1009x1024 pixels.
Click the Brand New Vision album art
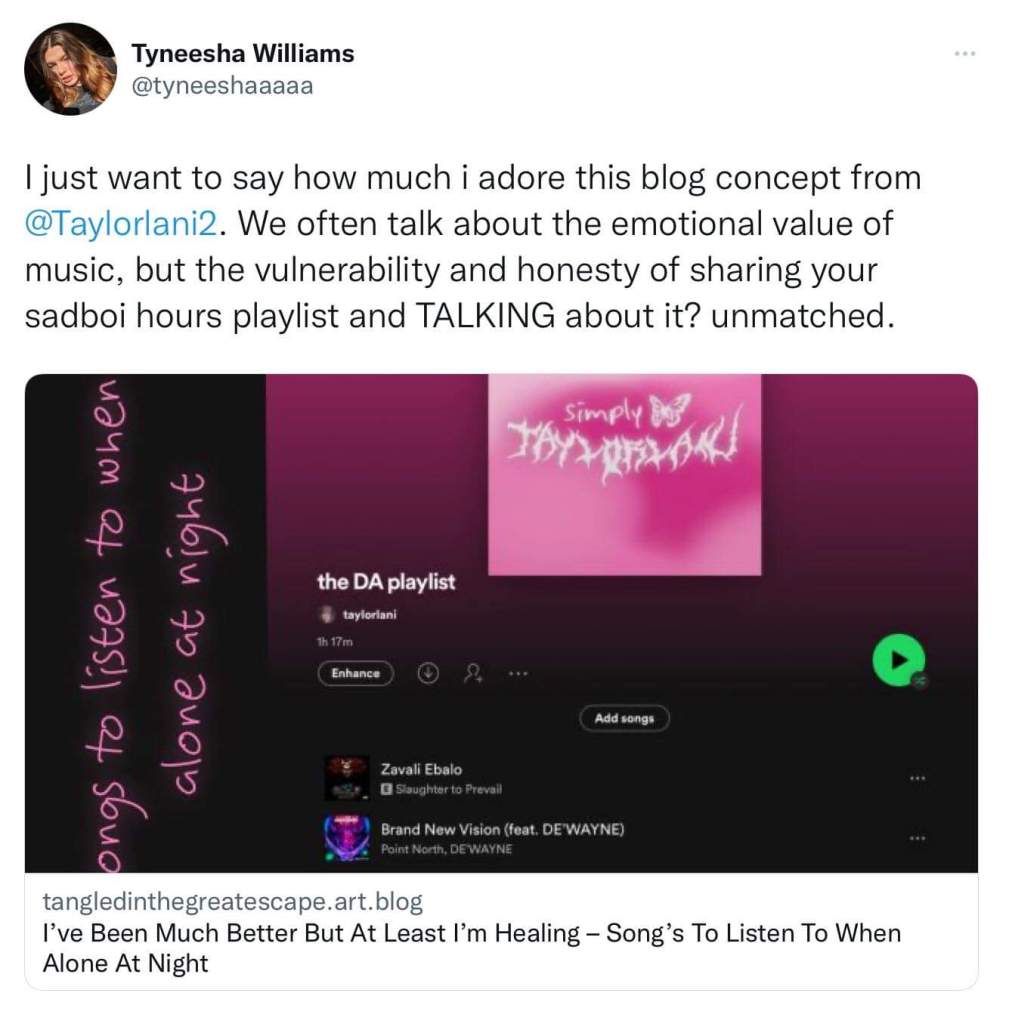347,839
